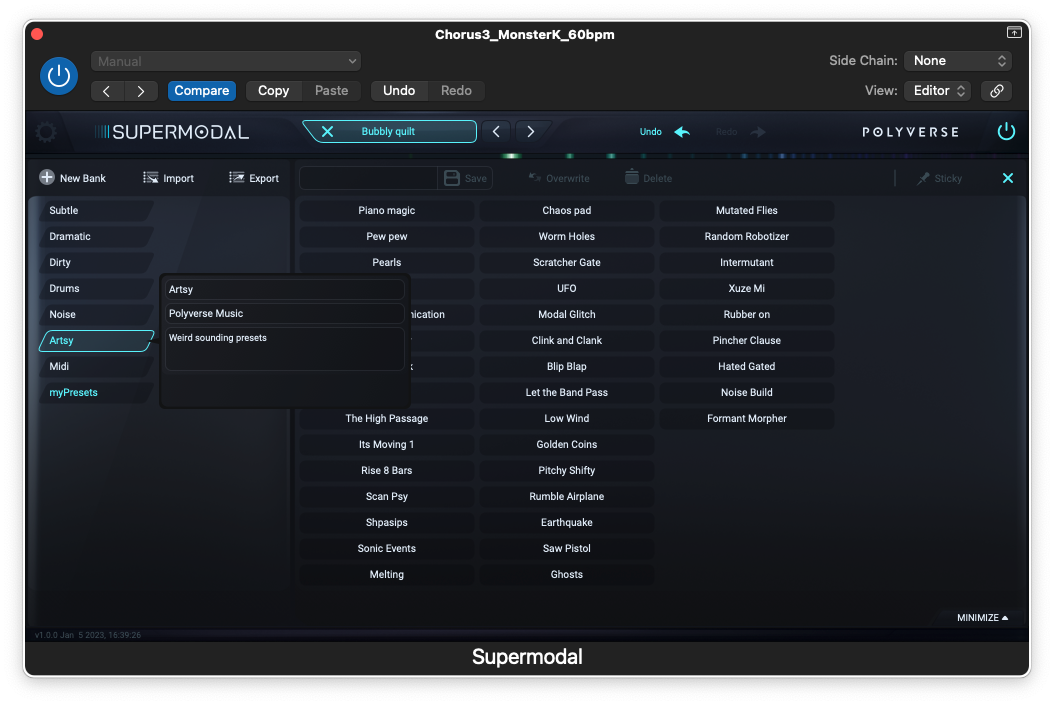Click the link icon beside View
Screen dimensions: 1054x705
[x=996, y=91]
